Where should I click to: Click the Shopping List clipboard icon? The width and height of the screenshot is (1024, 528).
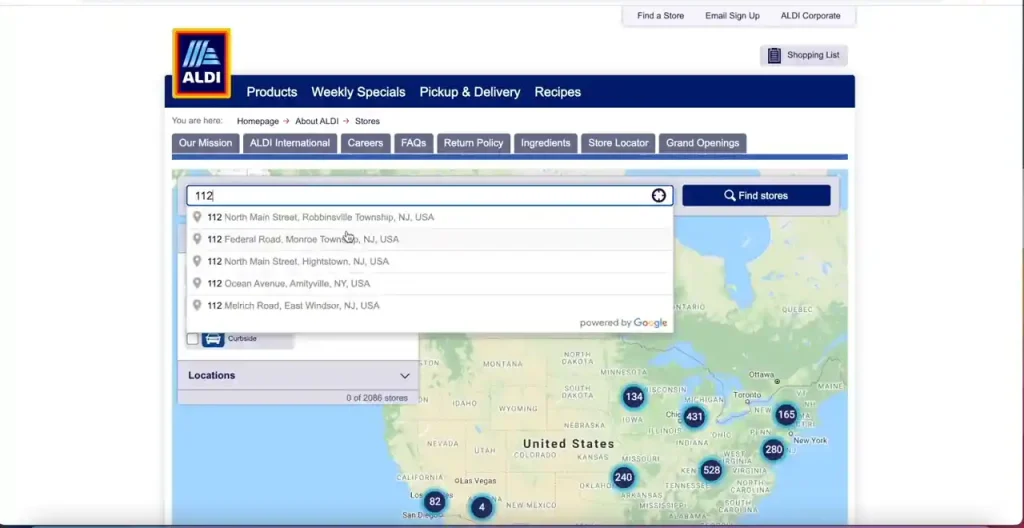tap(774, 56)
